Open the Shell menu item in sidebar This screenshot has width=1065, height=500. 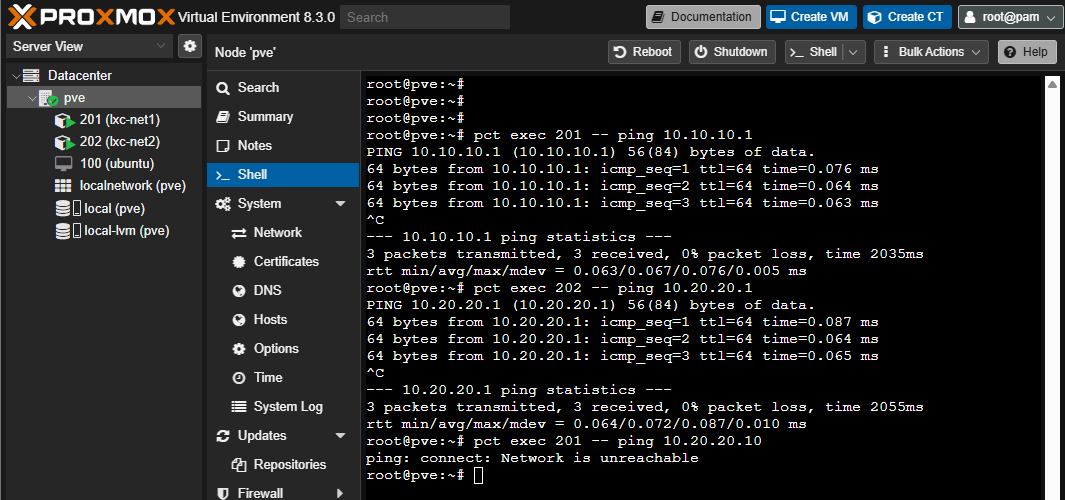(283, 175)
